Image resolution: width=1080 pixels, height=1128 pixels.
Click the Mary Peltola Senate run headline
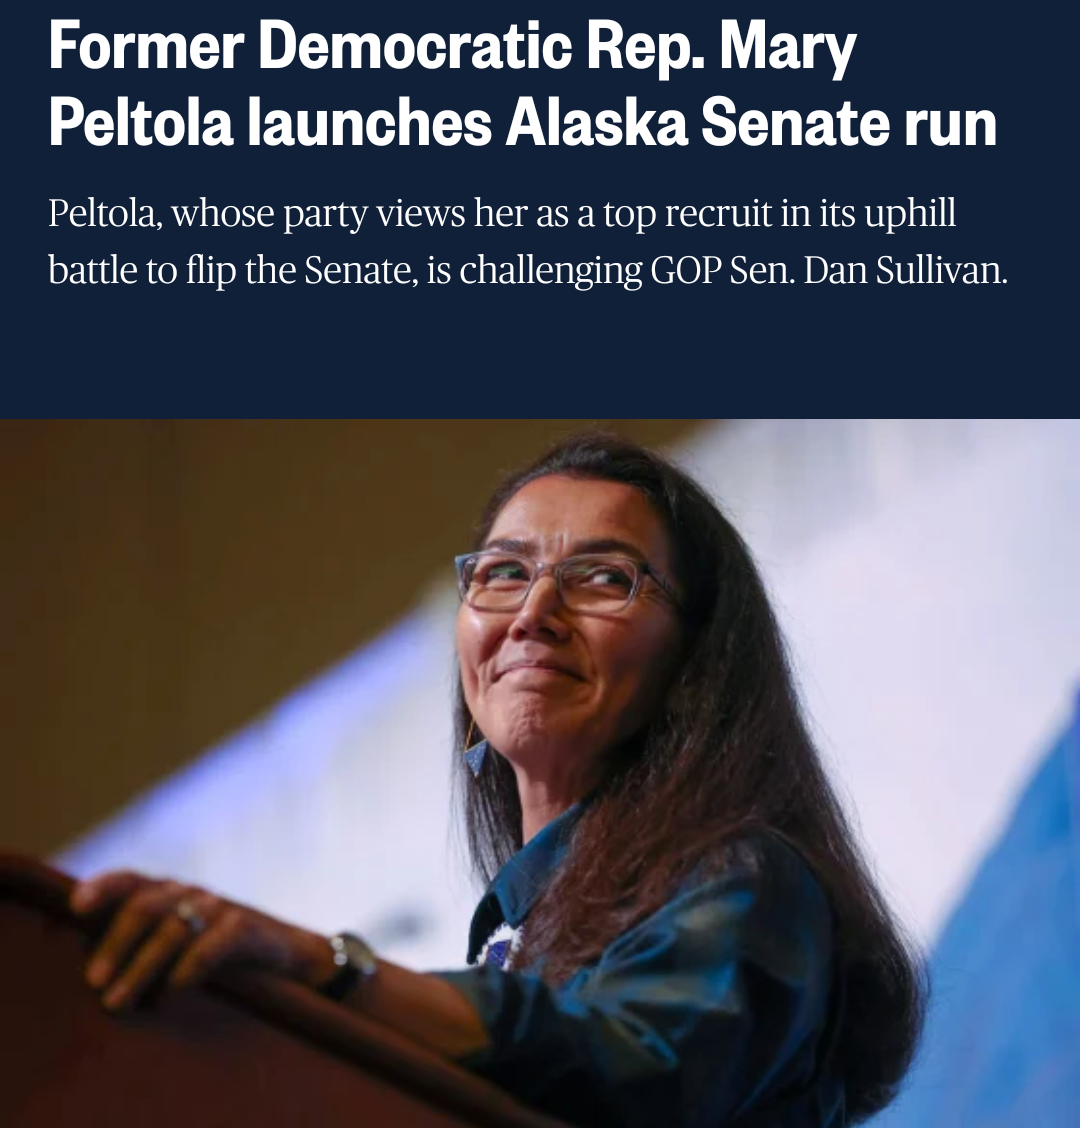523,84
